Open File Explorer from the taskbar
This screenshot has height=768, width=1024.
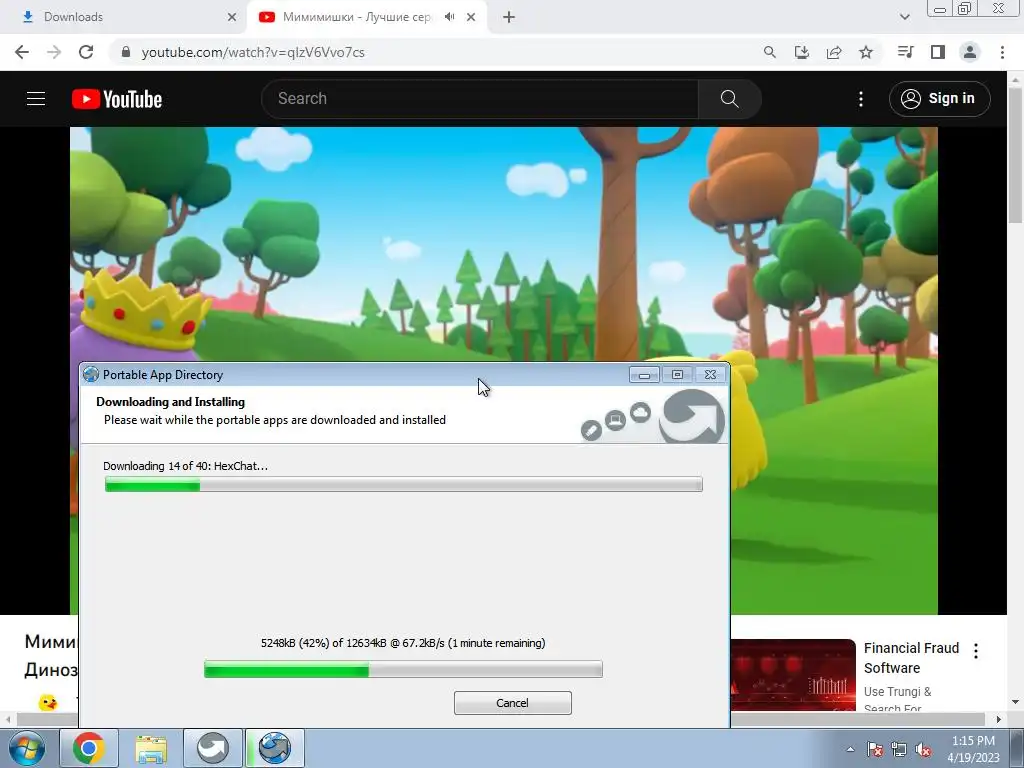click(x=151, y=748)
